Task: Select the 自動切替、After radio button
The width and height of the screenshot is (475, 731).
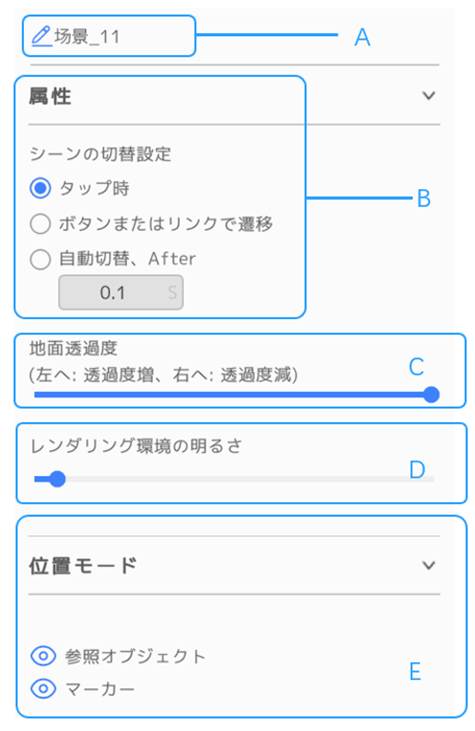Action: pyautogui.click(x=40, y=259)
